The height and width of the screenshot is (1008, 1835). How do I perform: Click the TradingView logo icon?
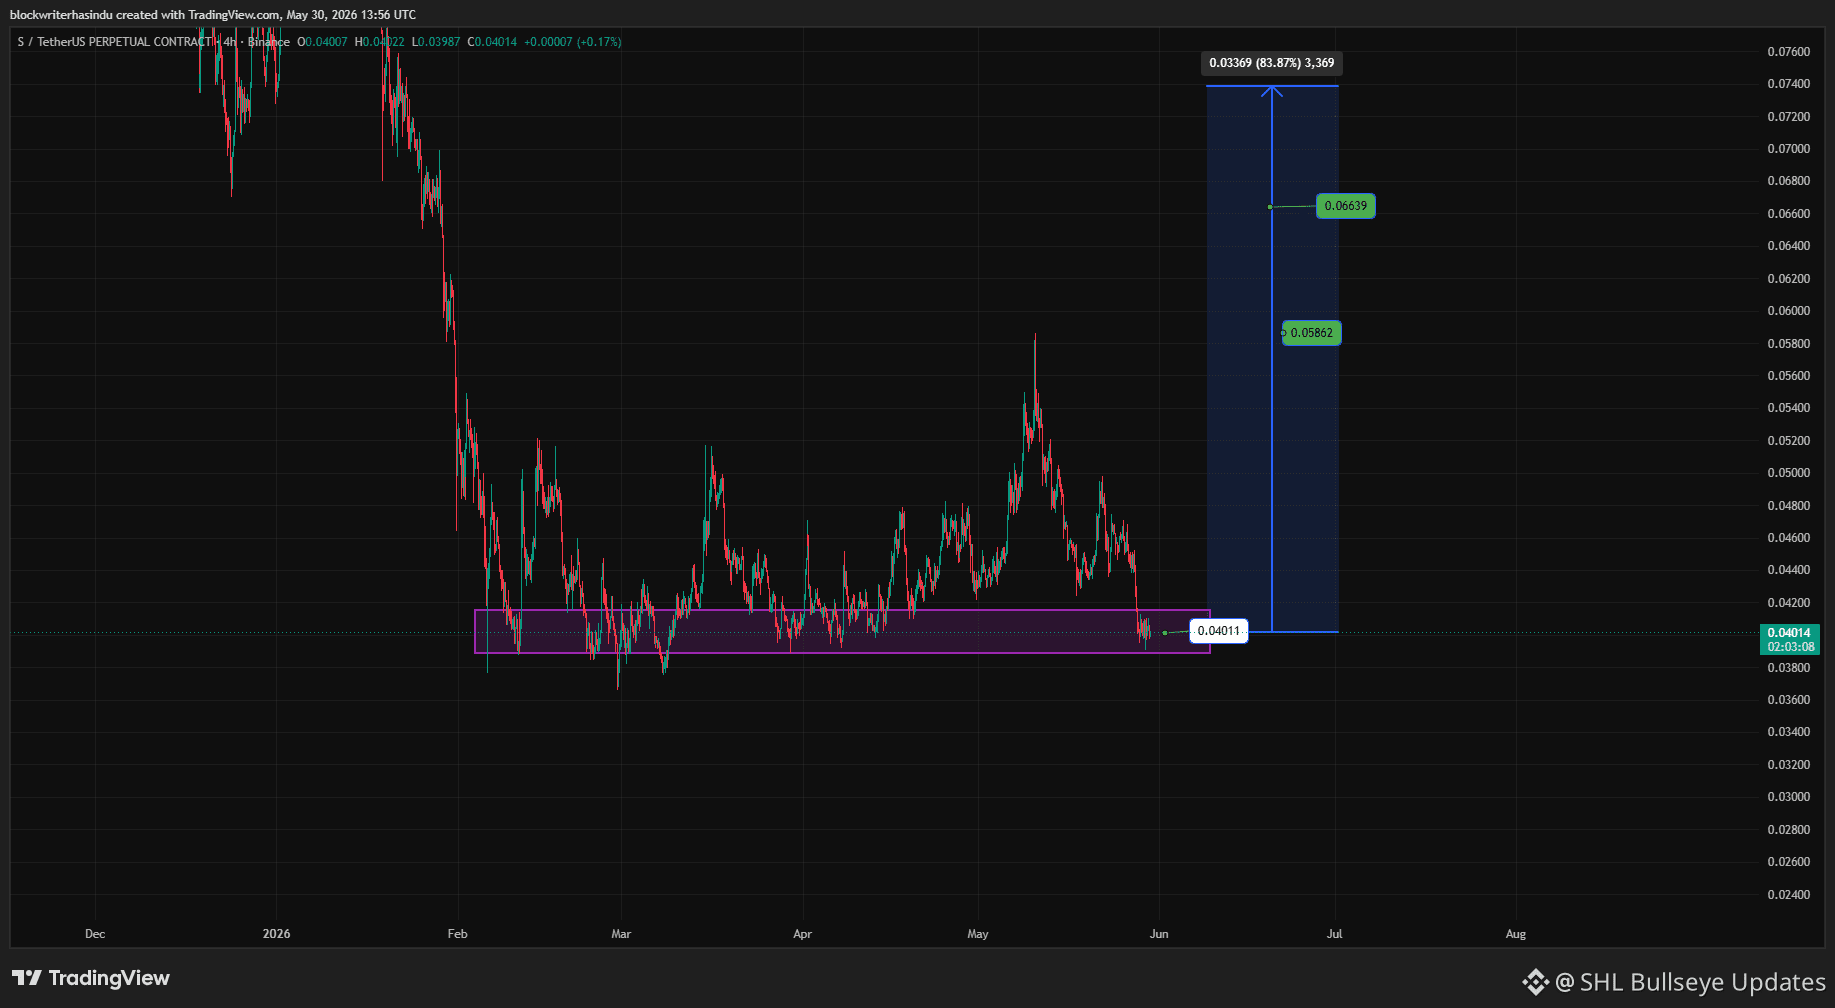[x=27, y=978]
